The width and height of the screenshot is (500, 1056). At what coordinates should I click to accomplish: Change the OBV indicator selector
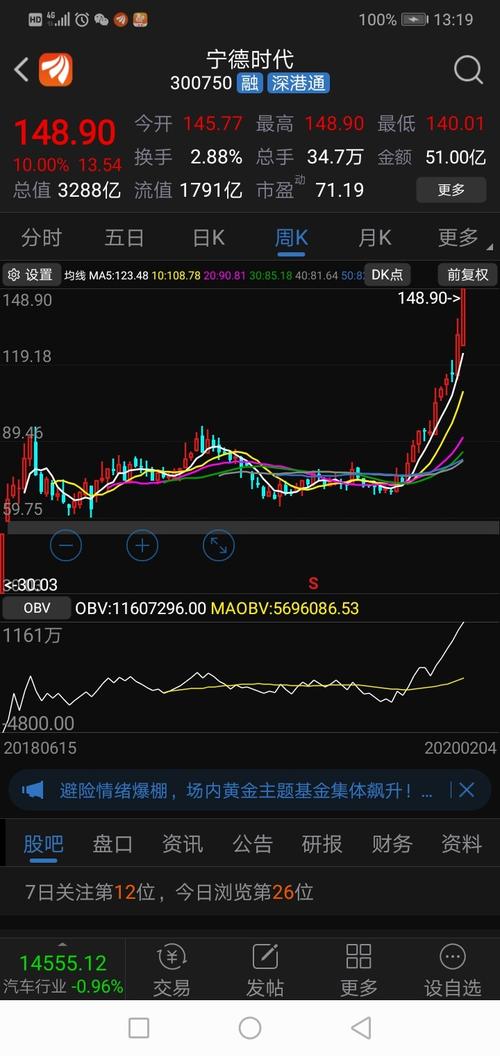coord(37,608)
